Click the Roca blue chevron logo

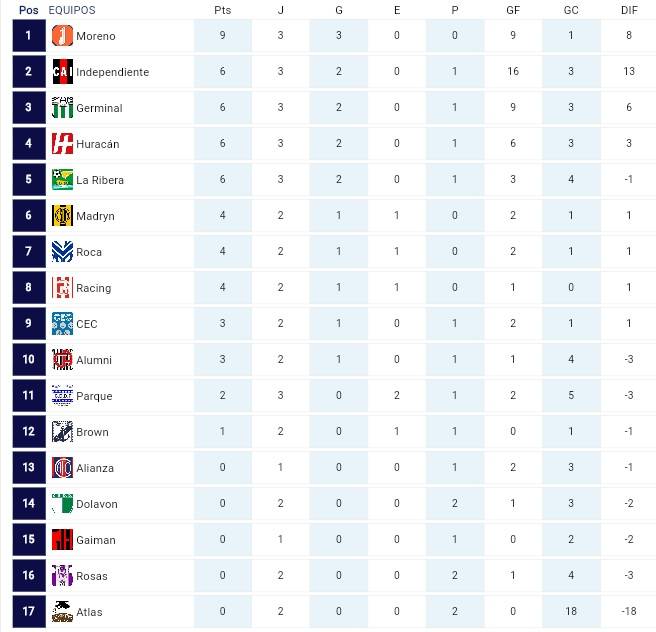coord(62,251)
